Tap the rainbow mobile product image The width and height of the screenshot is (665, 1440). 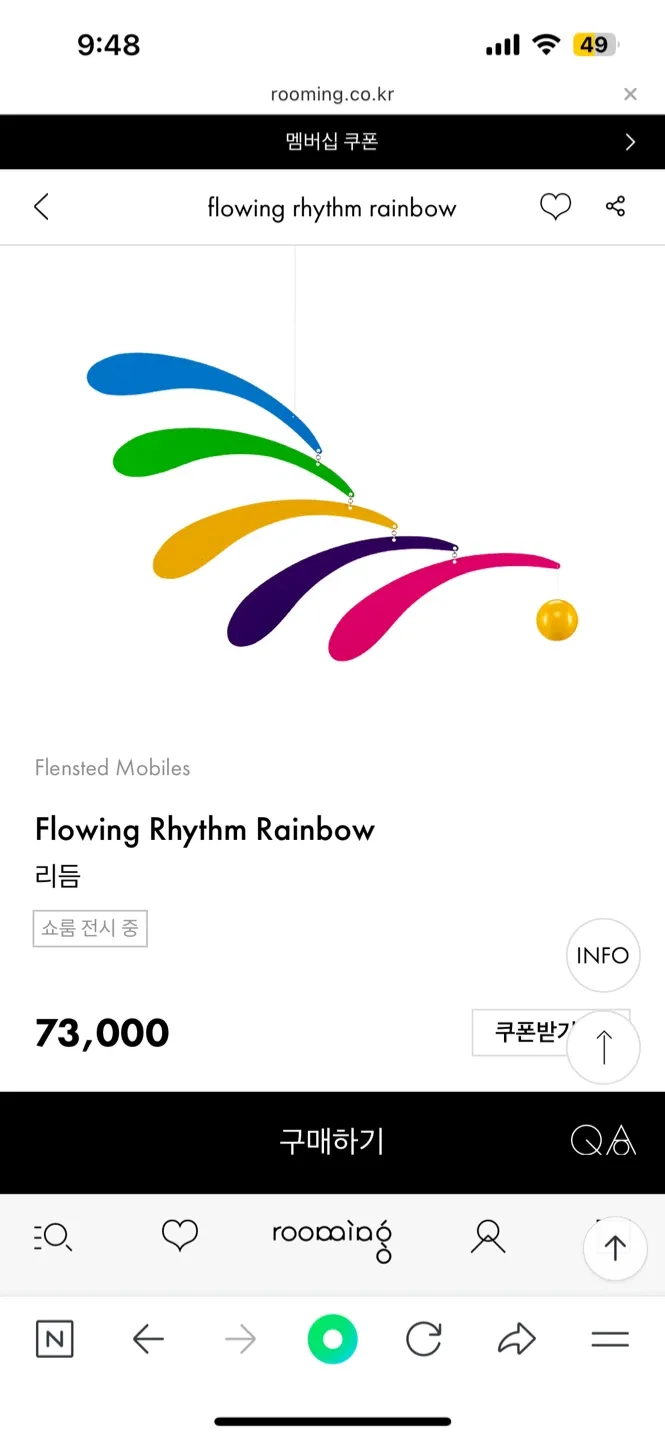(332, 500)
